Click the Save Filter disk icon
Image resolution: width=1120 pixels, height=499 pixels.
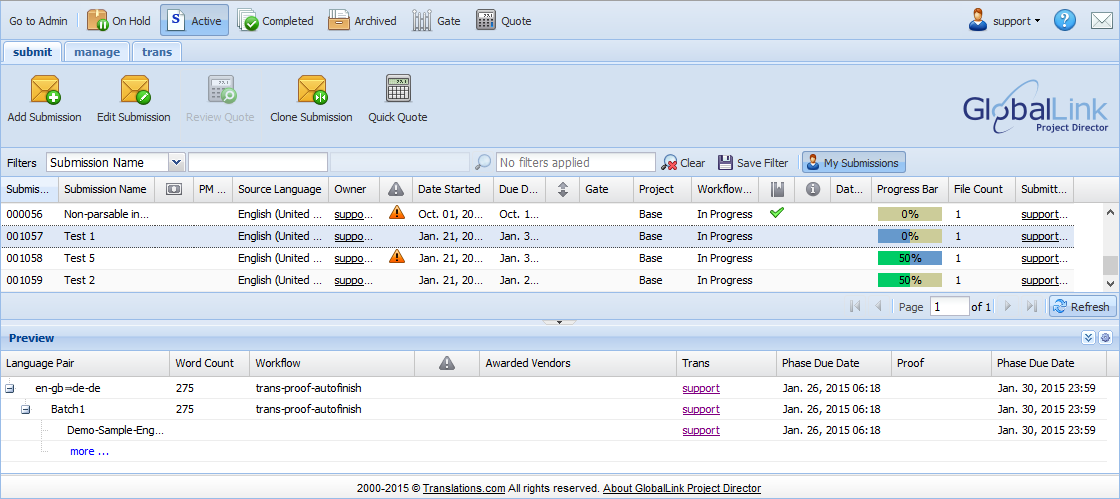coord(725,163)
